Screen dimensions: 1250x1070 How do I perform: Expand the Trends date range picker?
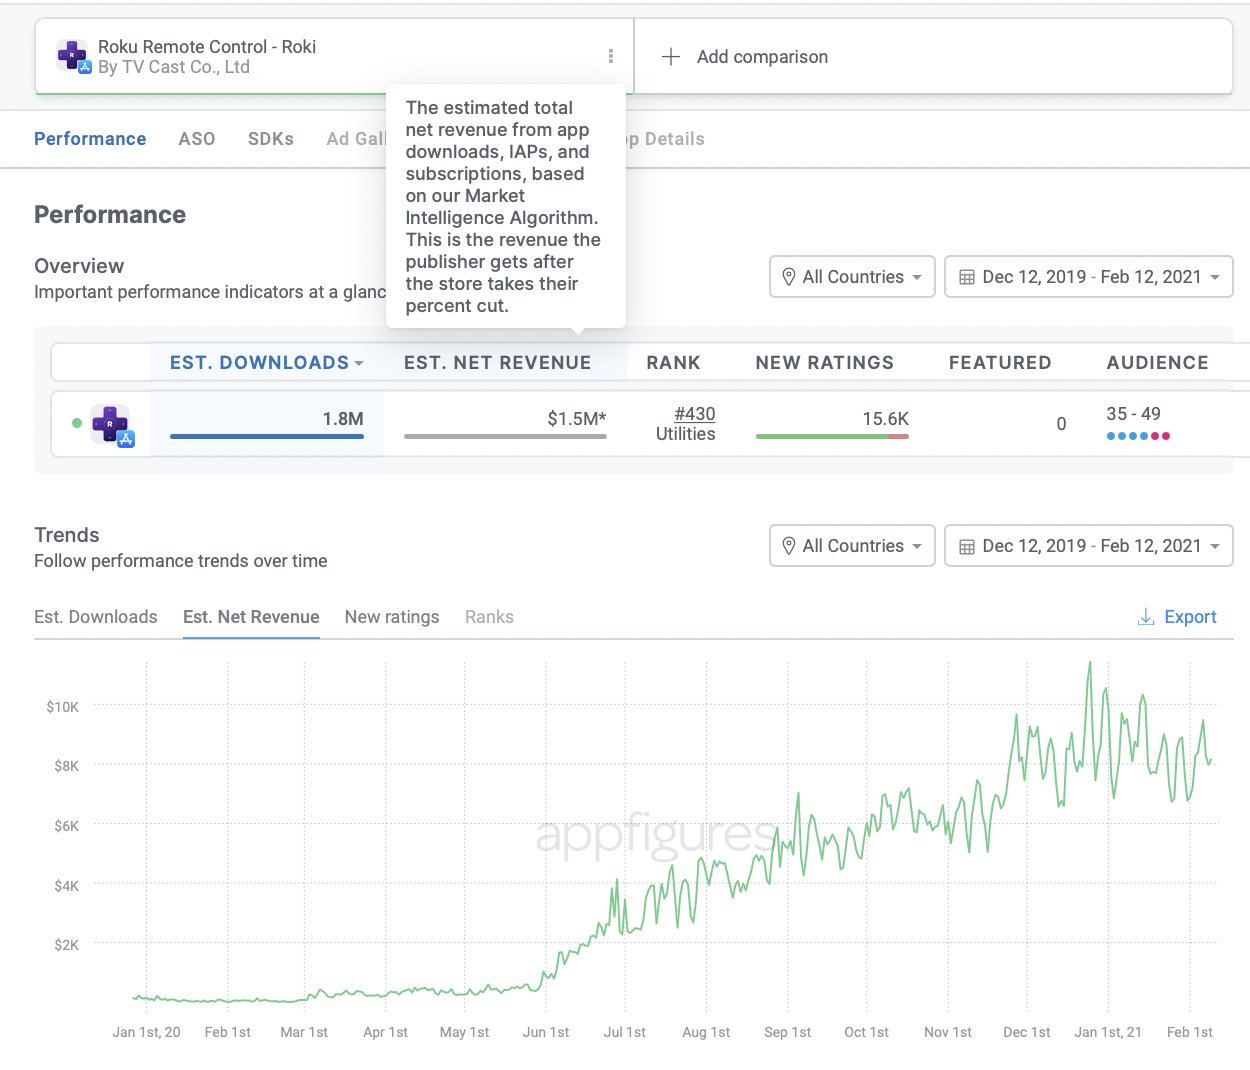[1089, 546]
